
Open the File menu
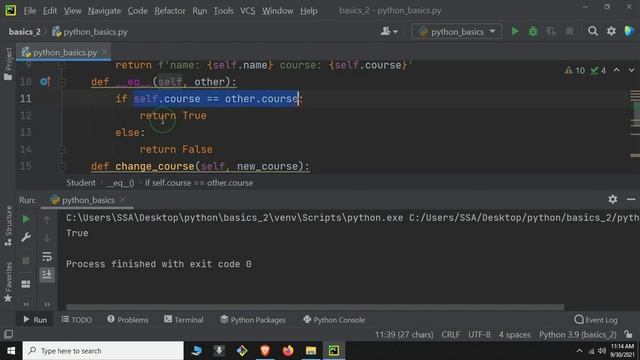click(x=29, y=11)
